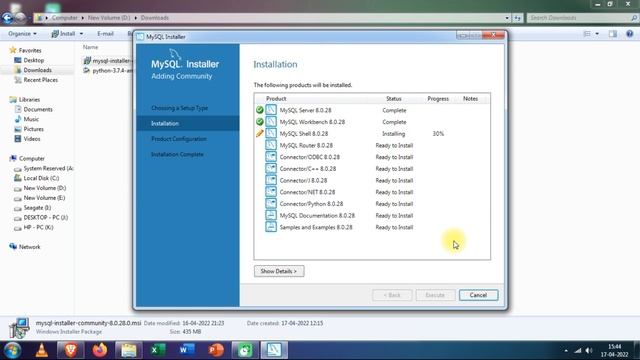Click the Connector/J 8.0.28 product icon
640x360 pixels.
point(271,180)
